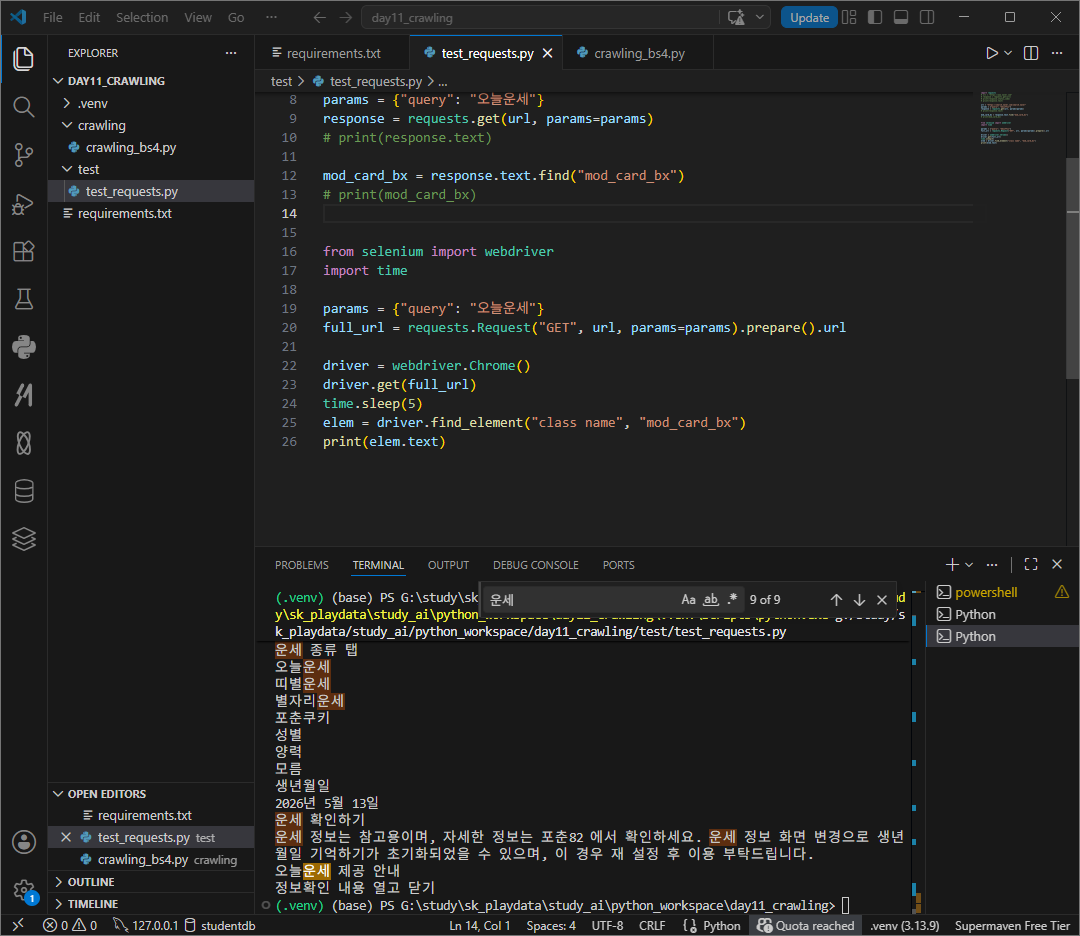Add a new terminal with plus icon

(952, 564)
